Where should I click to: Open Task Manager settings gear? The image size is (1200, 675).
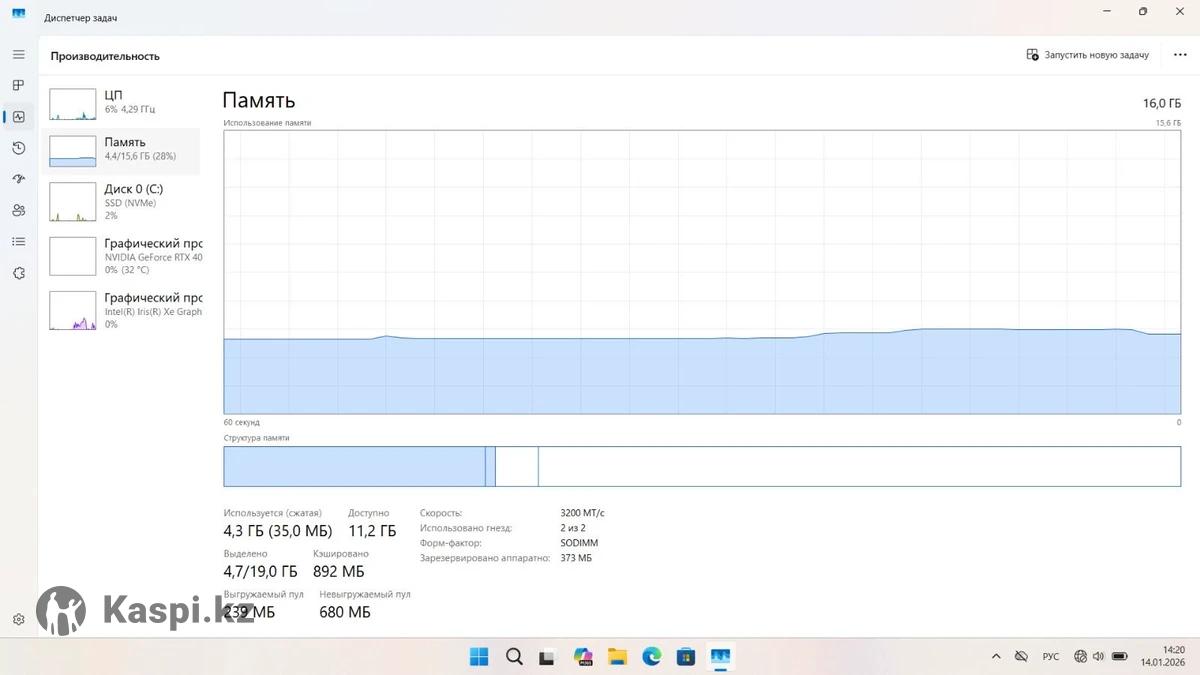(x=18, y=619)
